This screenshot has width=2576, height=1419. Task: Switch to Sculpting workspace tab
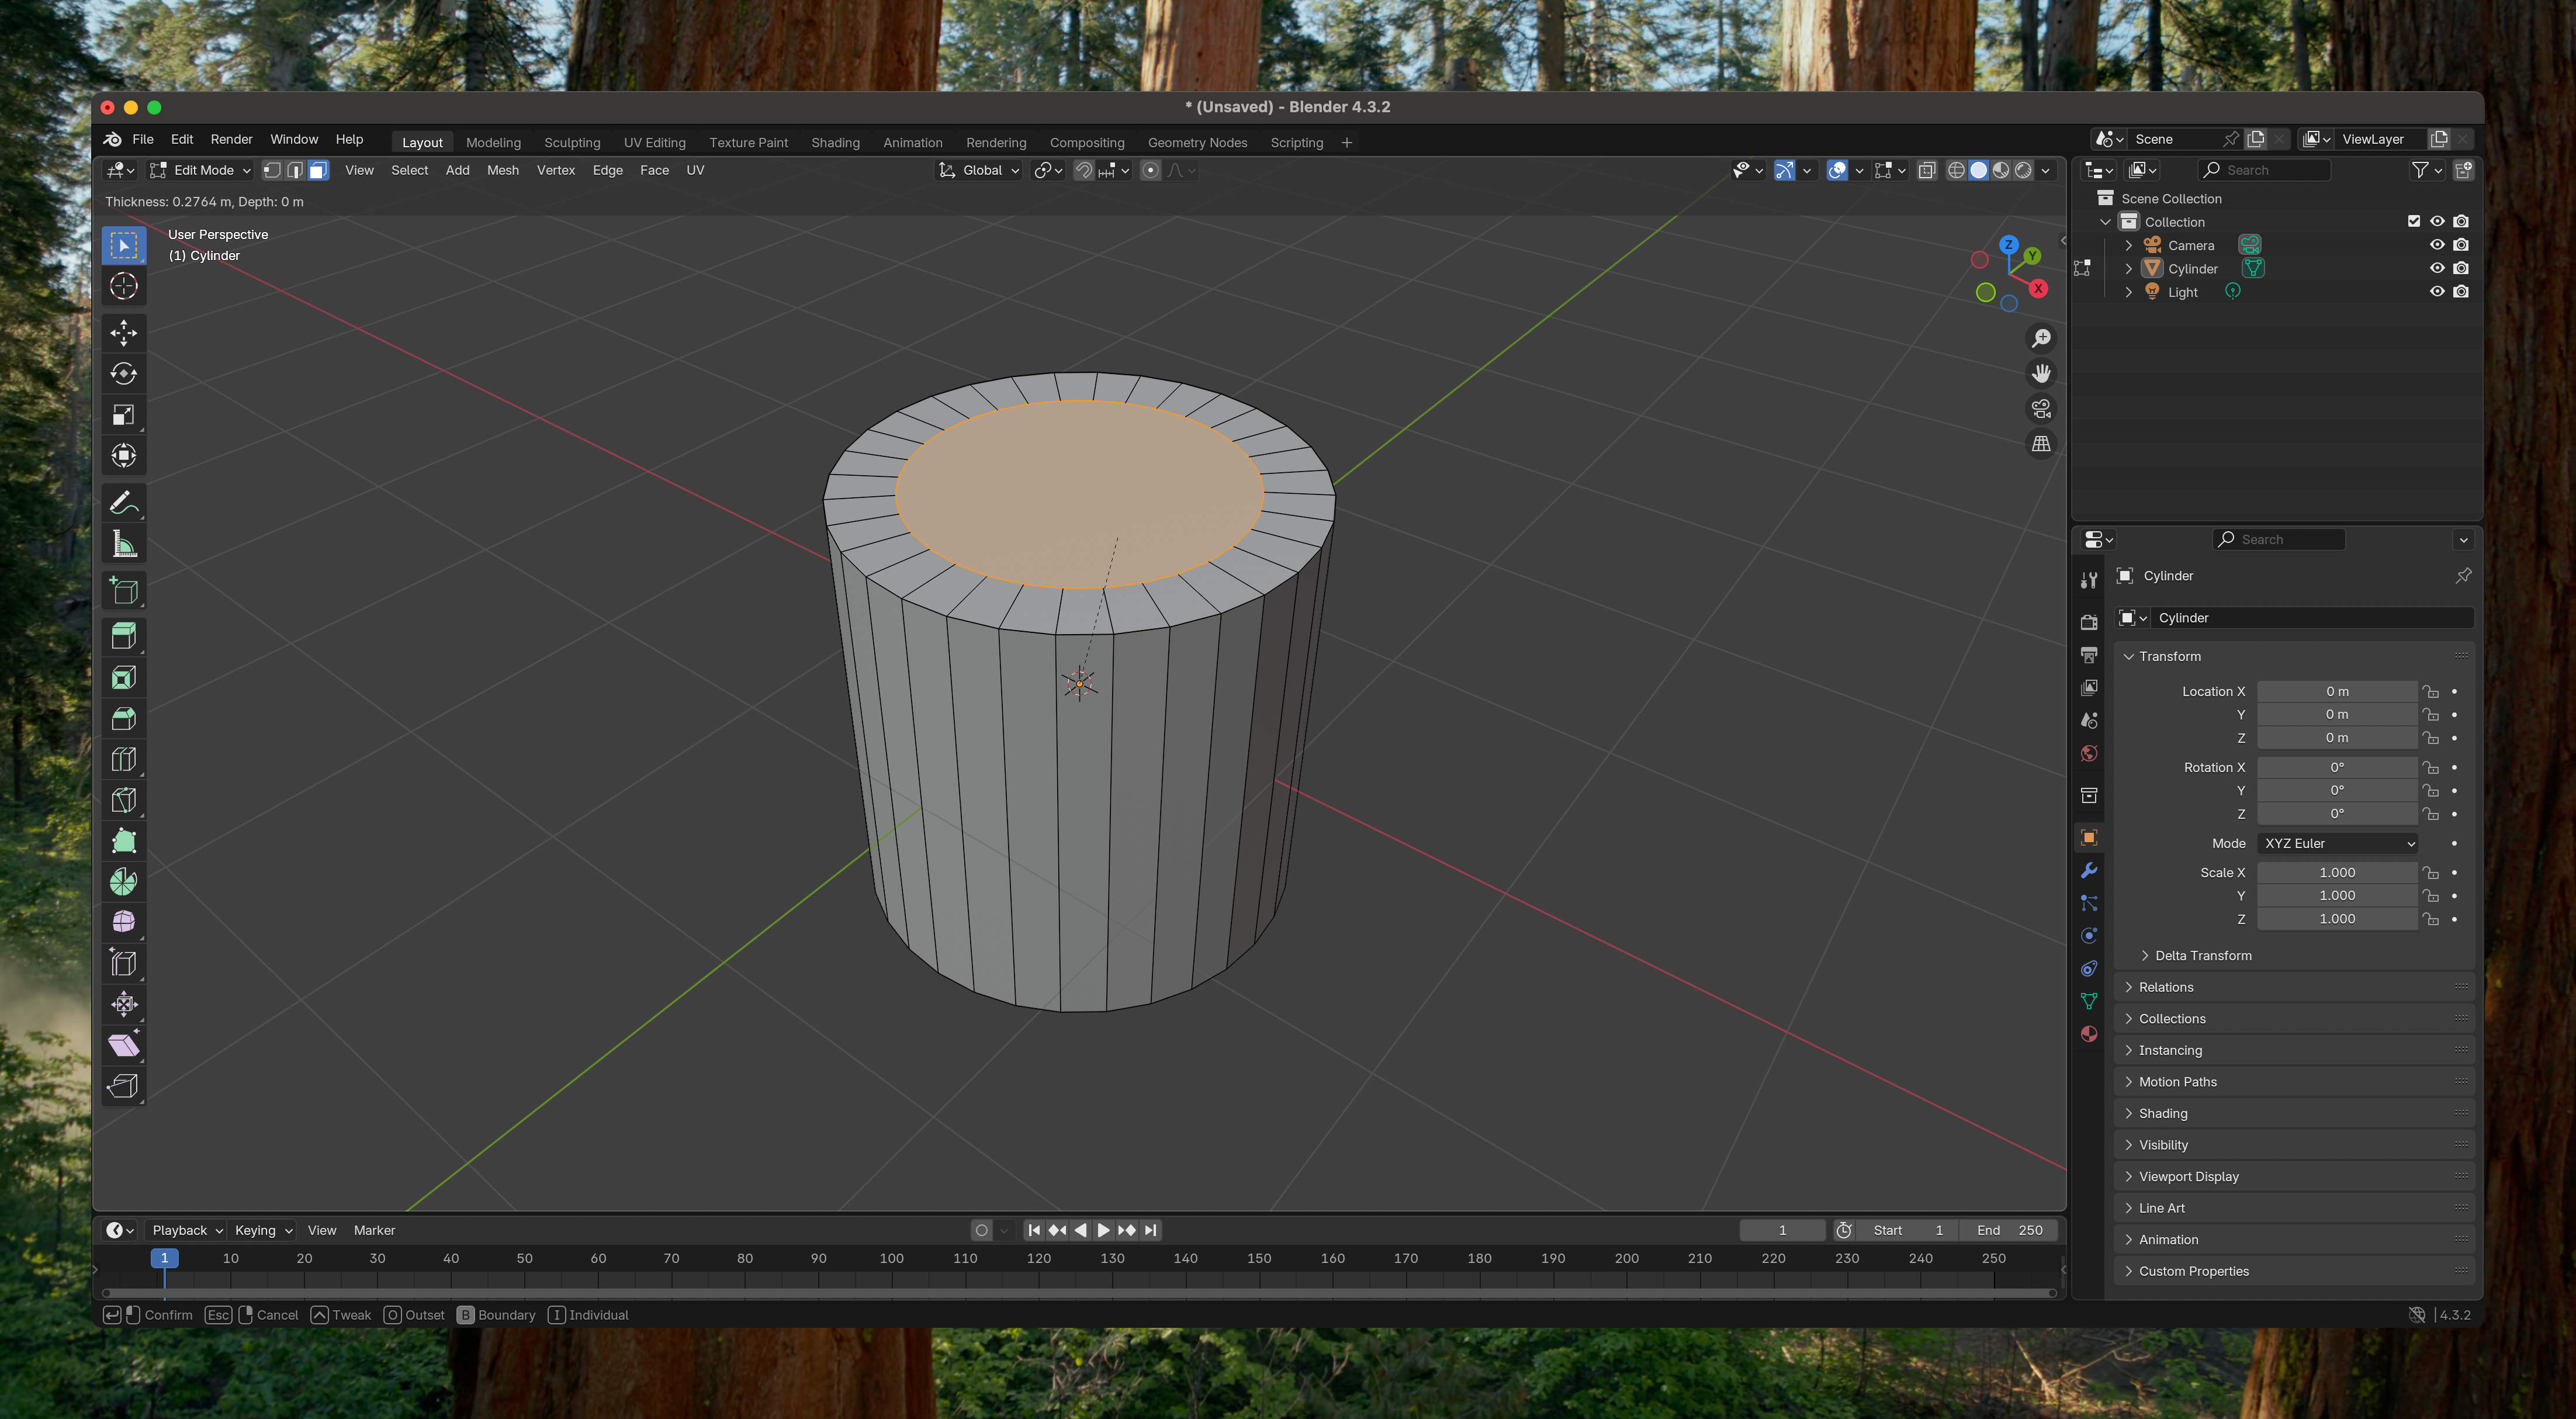(x=572, y=142)
